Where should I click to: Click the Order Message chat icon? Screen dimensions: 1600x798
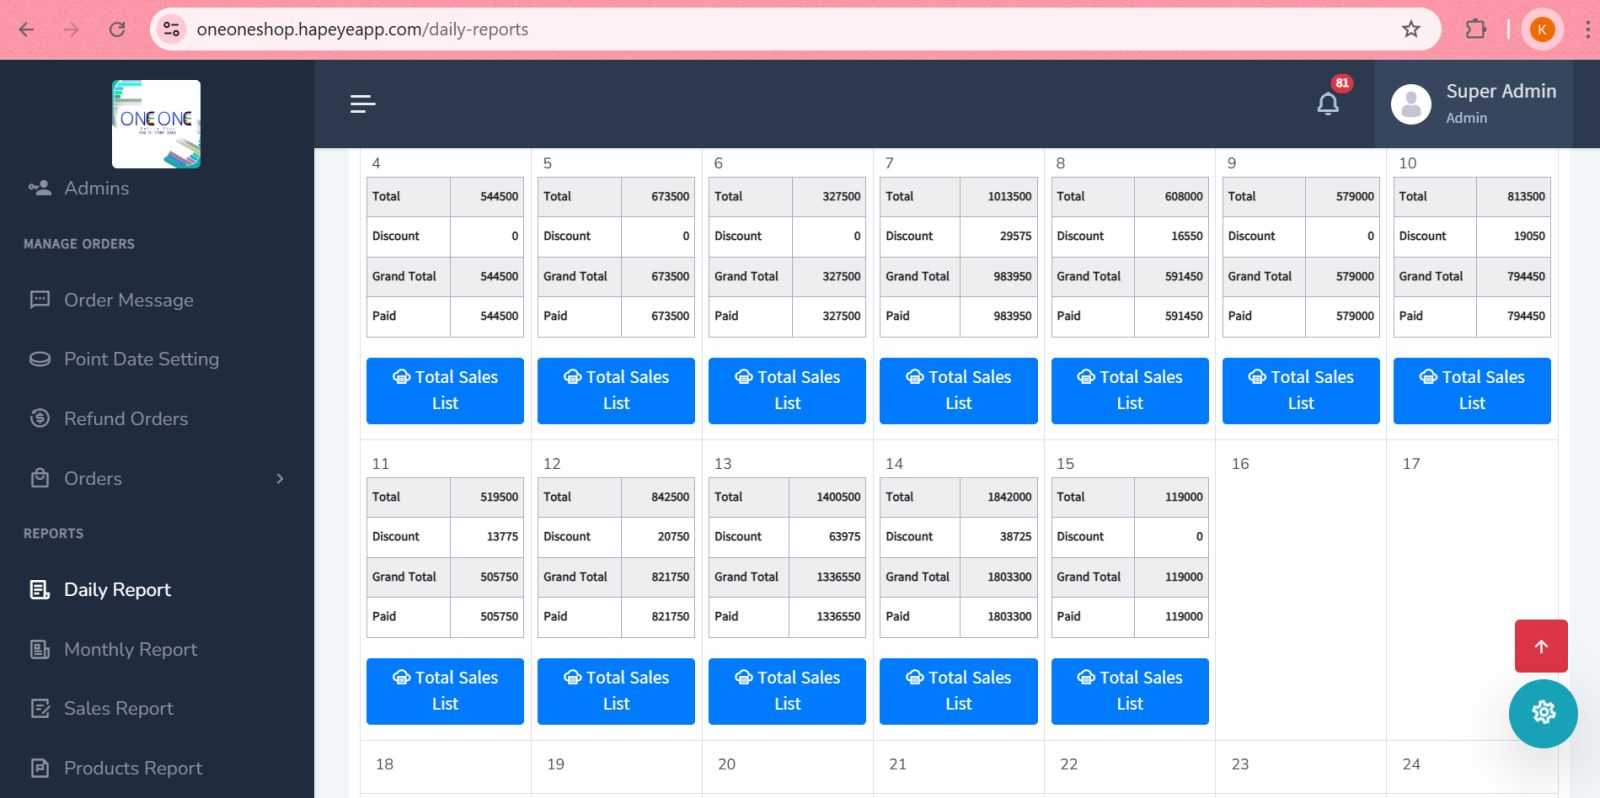click(x=40, y=299)
